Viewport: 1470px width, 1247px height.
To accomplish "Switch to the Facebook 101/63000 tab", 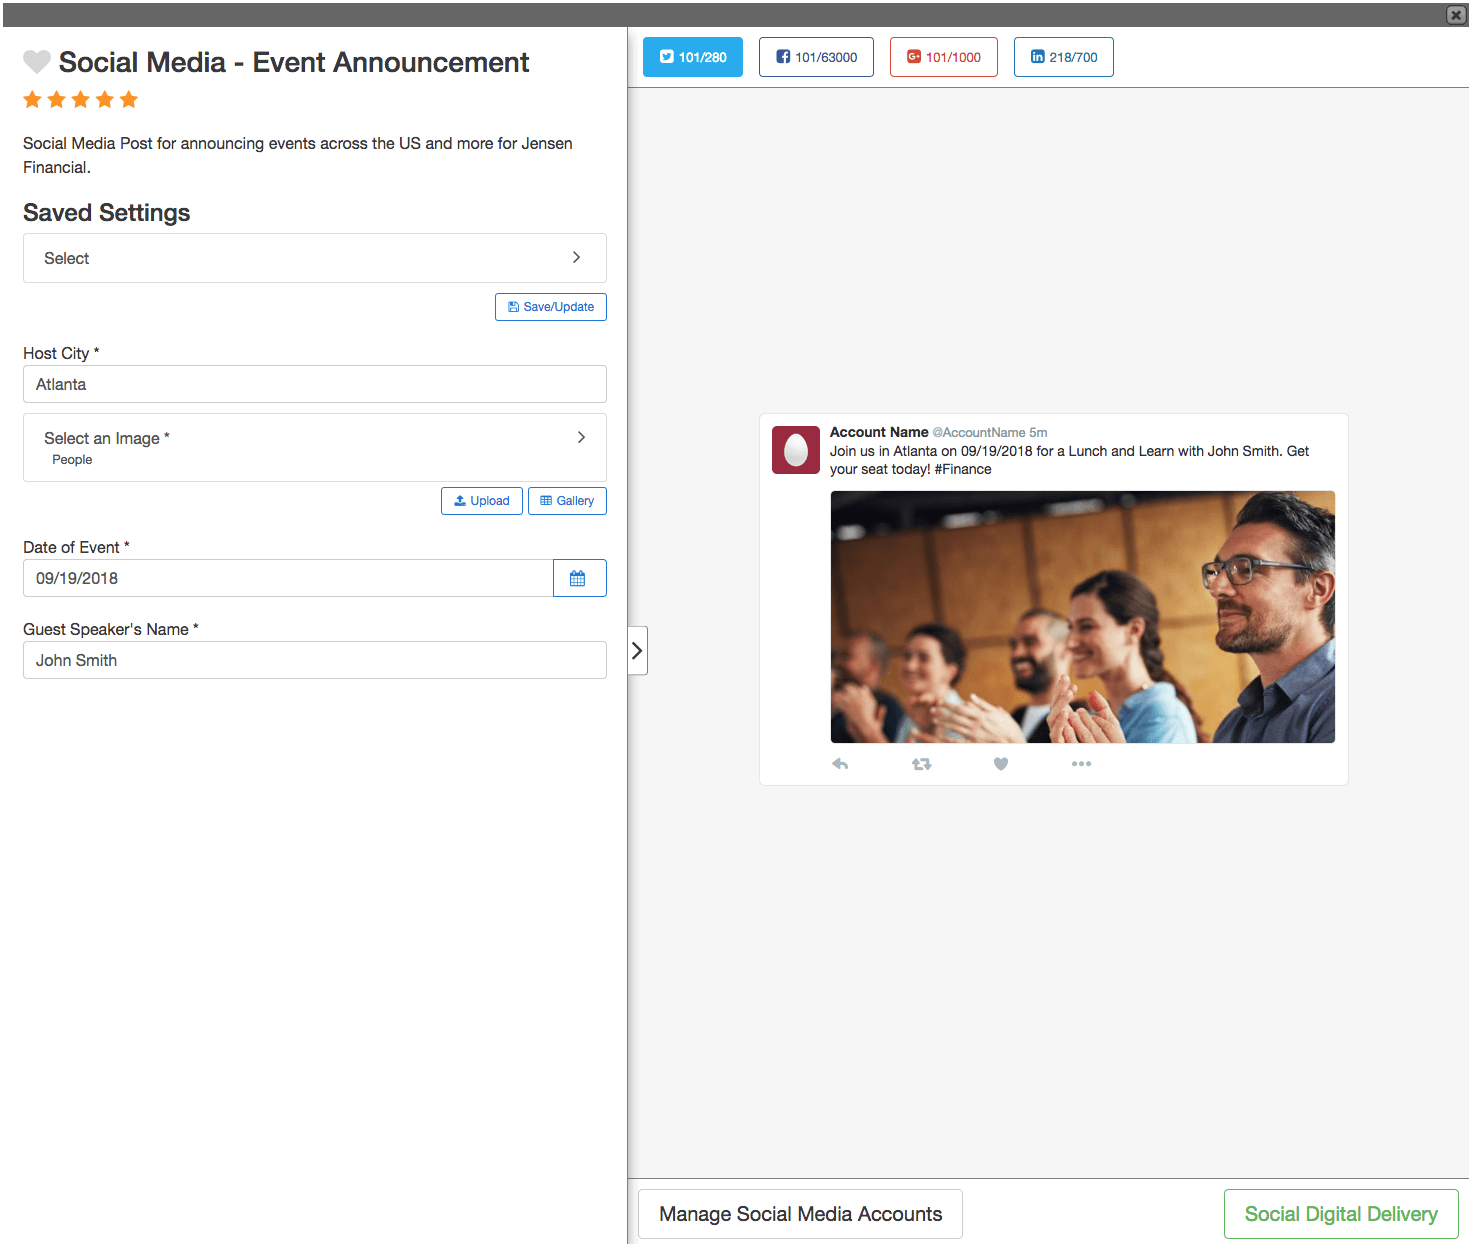I will click(816, 57).
